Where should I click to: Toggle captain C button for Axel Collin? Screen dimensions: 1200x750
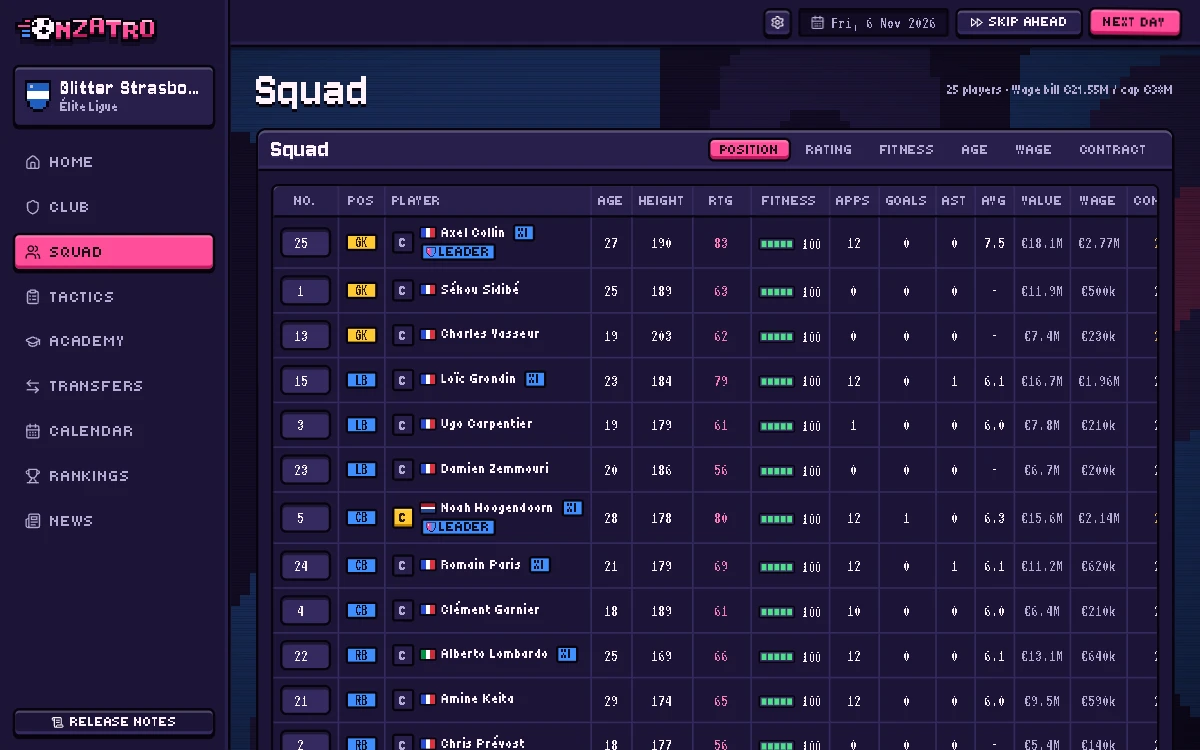402,242
